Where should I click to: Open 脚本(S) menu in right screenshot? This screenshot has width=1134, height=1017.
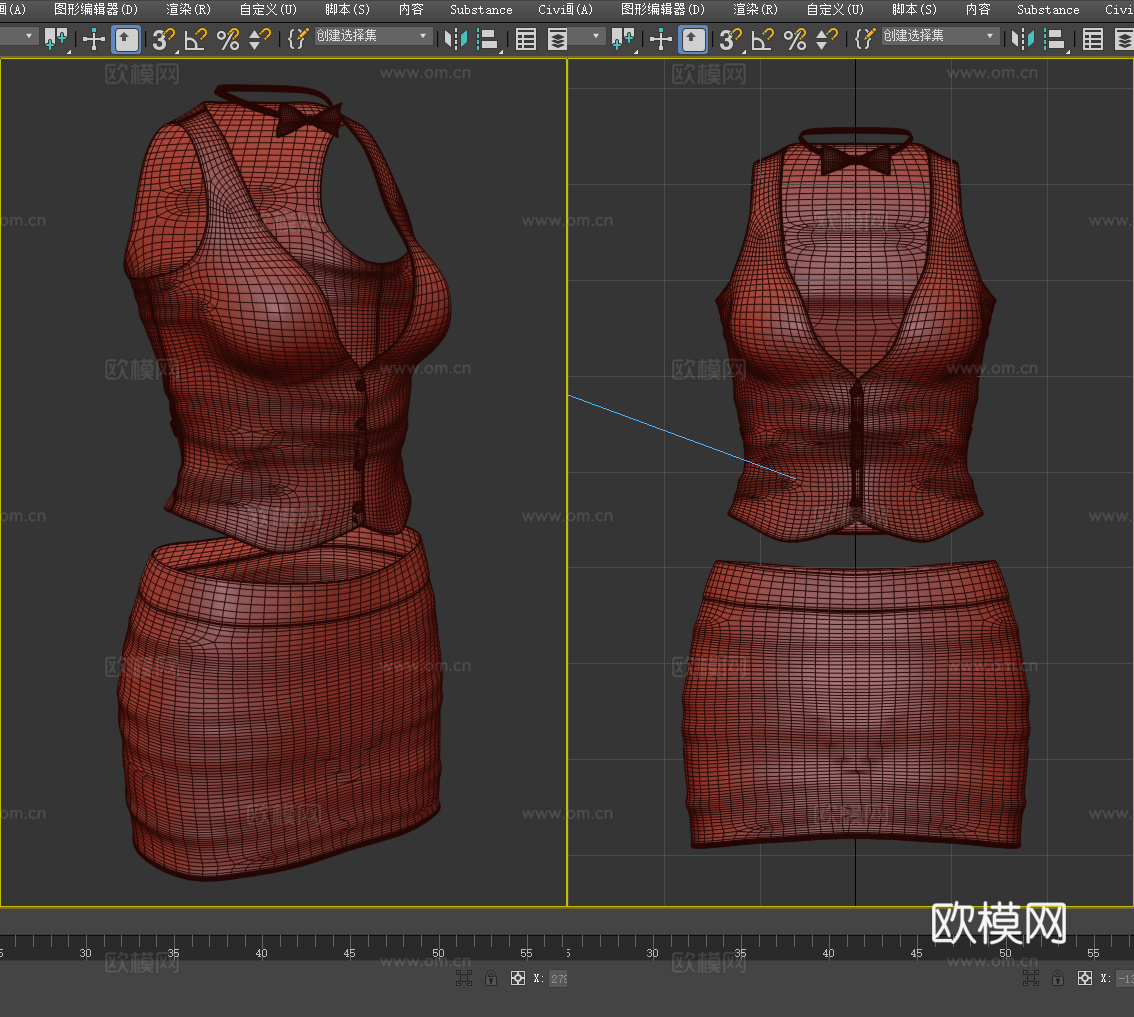[914, 9]
